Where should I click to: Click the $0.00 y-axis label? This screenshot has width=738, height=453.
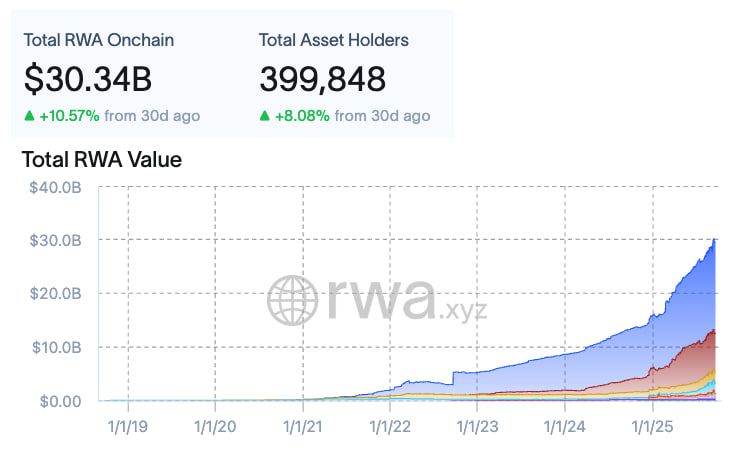click(60, 401)
